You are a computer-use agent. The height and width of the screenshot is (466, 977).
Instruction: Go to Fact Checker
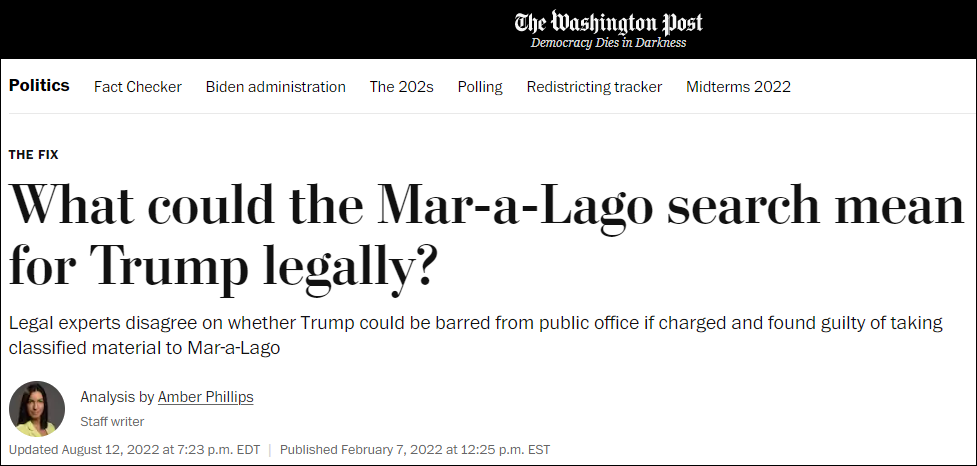pos(138,87)
